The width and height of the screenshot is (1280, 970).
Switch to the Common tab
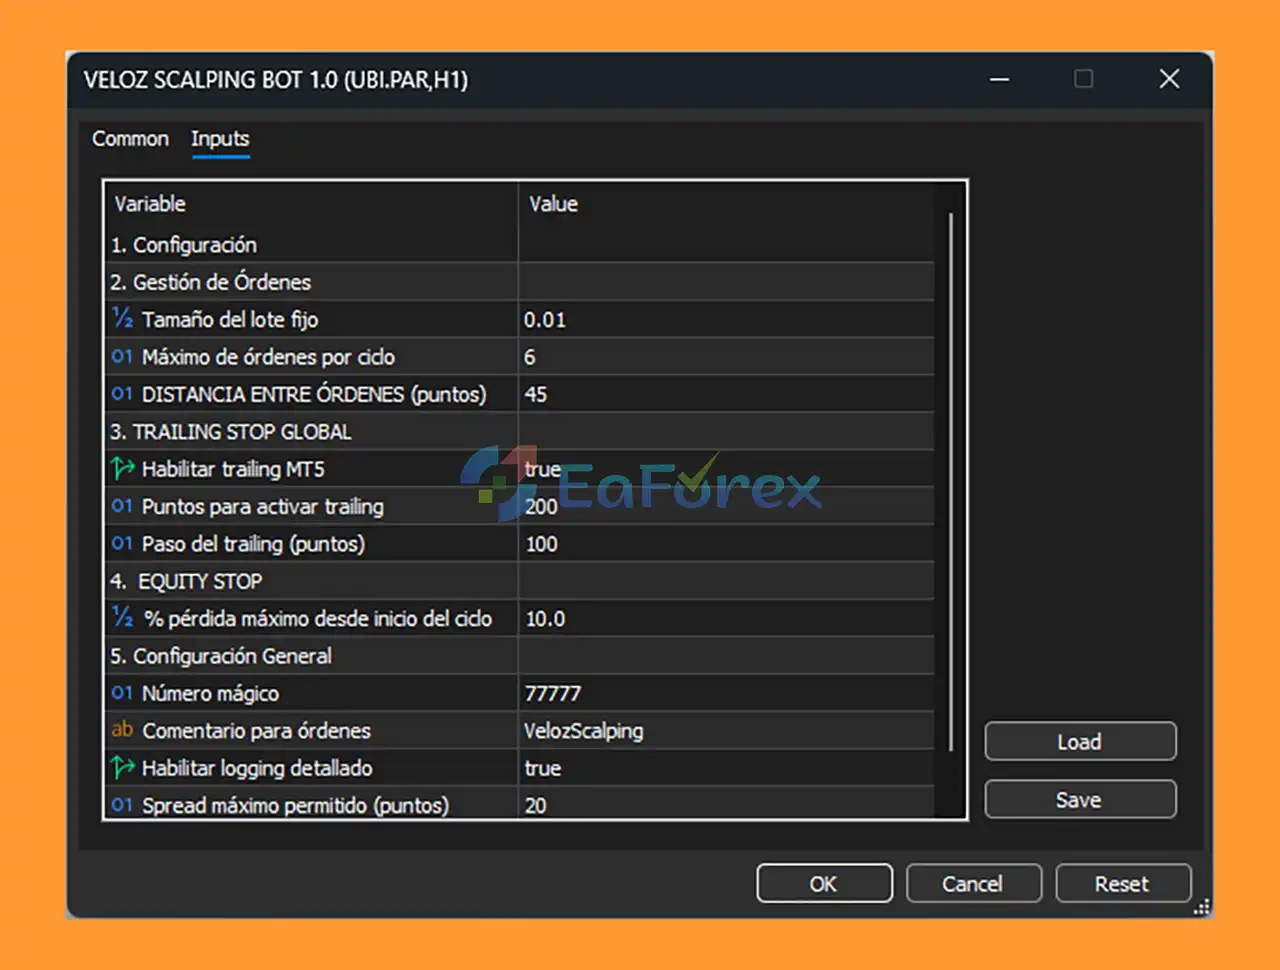pyautogui.click(x=130, y=139)
